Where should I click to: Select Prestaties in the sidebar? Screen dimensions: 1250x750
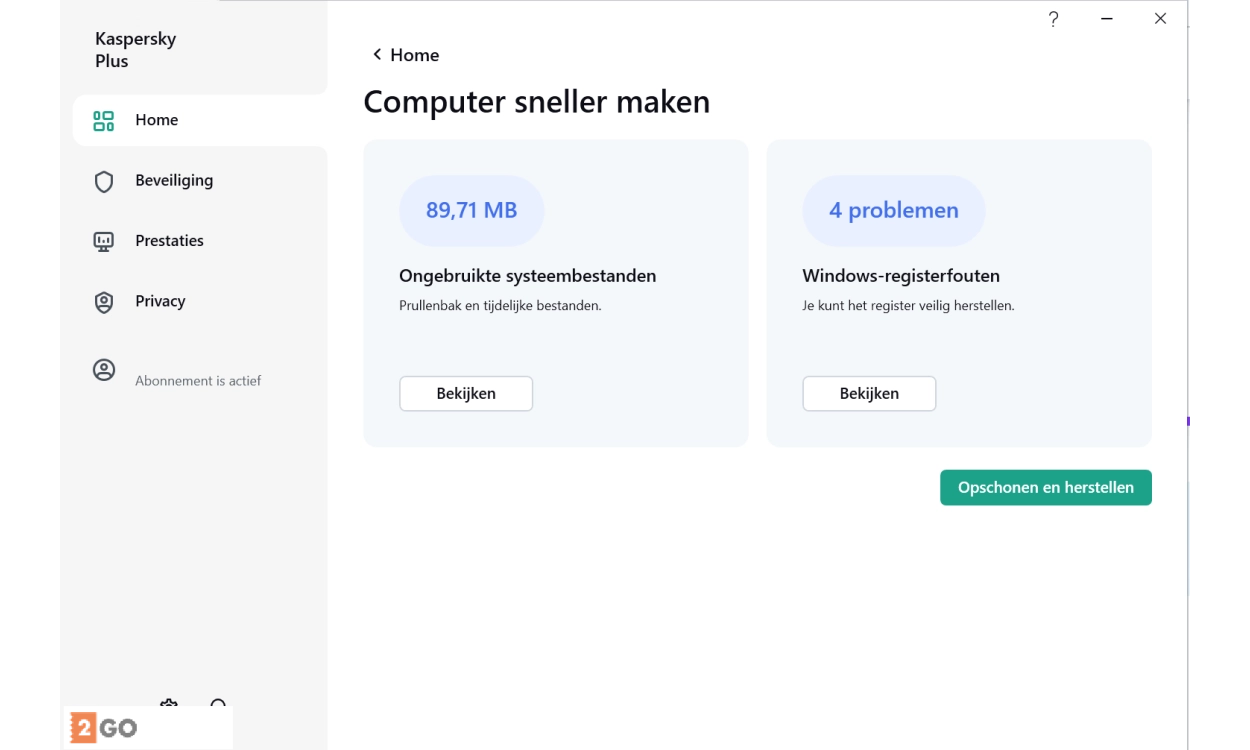(x=169, y=241)
